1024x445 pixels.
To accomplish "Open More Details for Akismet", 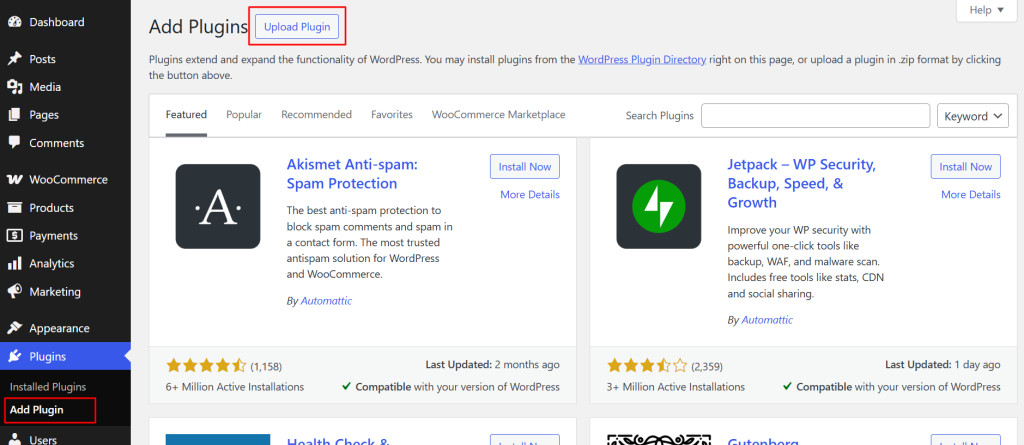I will pos(530,194).
